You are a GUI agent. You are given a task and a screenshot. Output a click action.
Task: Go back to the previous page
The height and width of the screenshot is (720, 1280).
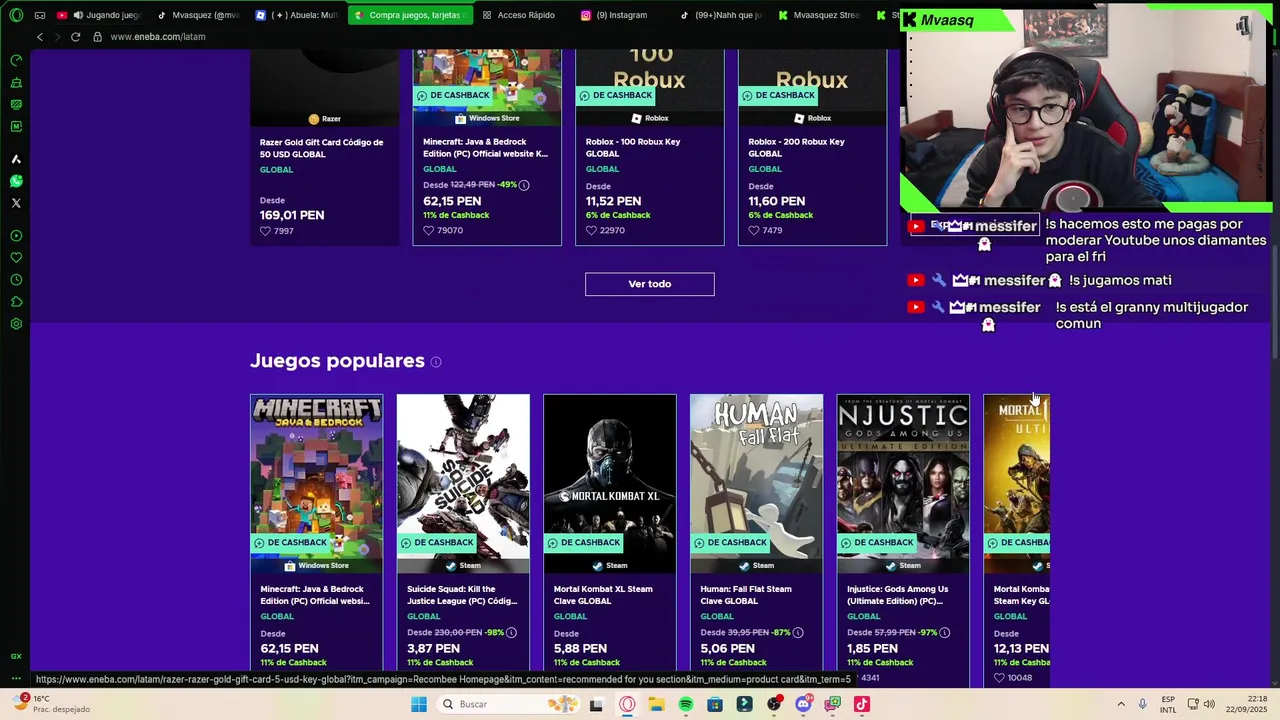[40, 37]
